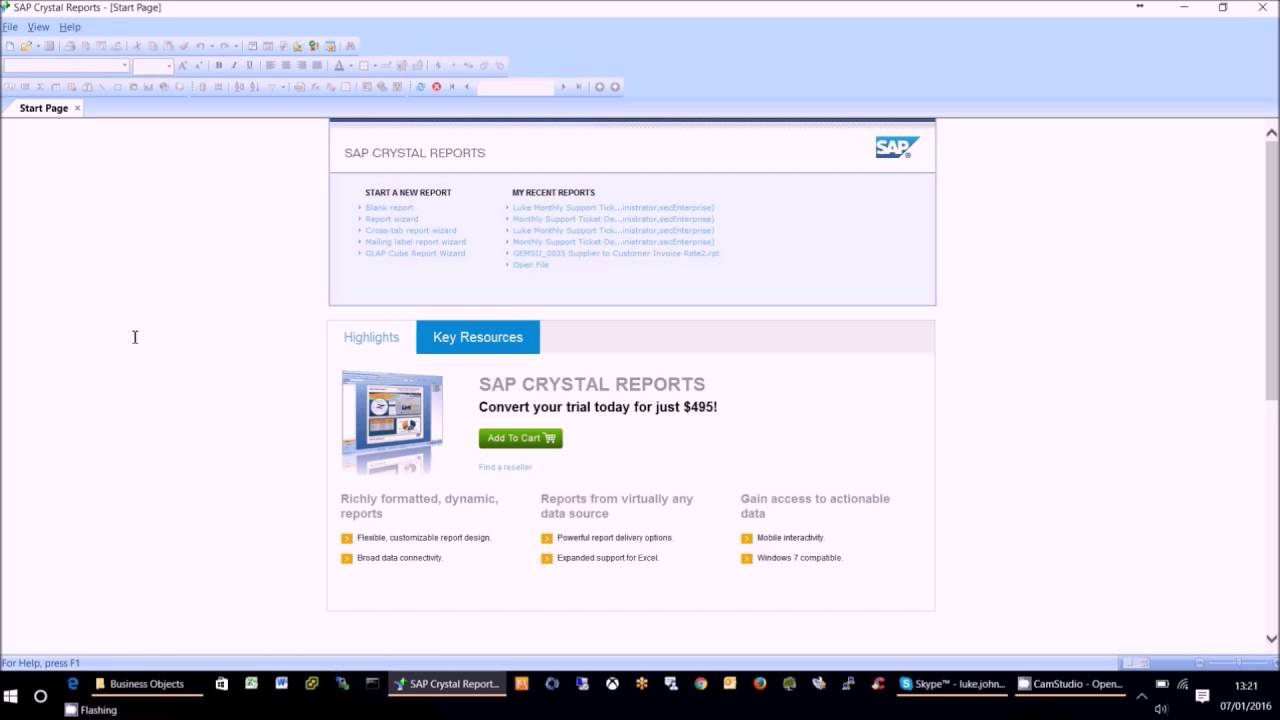Click the red Stop icon
Screen dimensions: 1280x720
point(436,87)
